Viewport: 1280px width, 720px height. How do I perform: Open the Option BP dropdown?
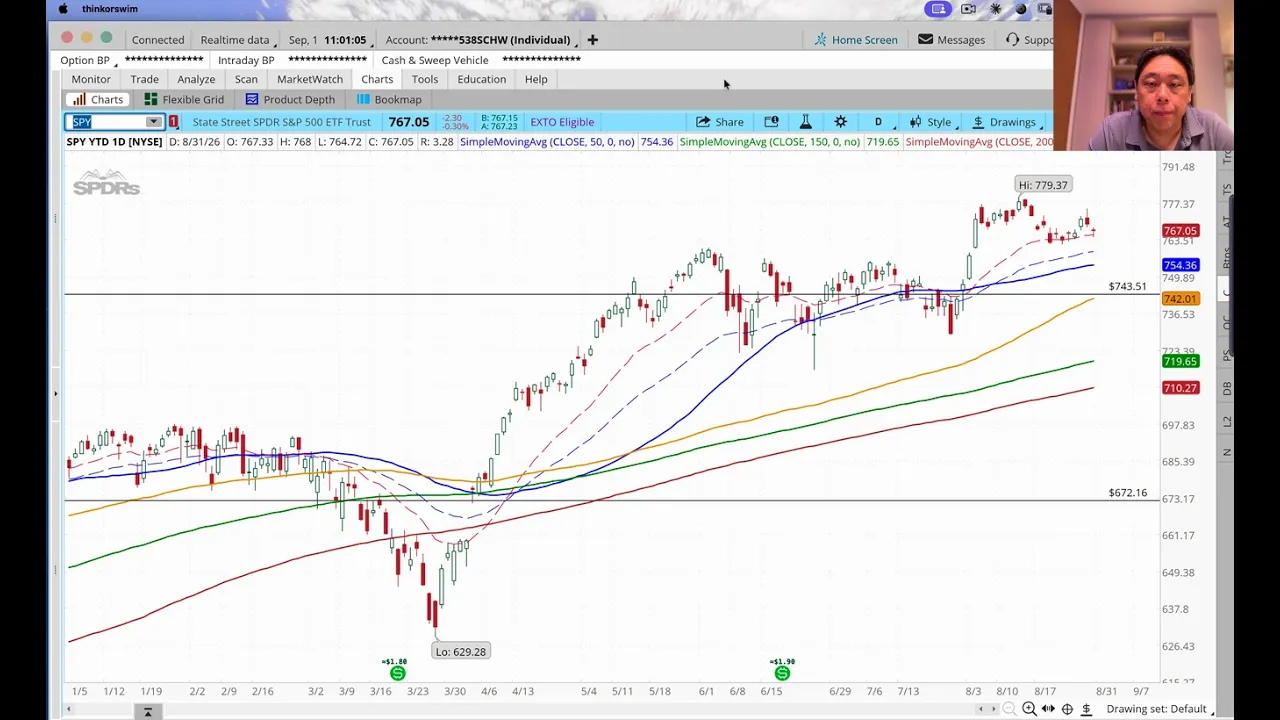[x=88, y=60]
